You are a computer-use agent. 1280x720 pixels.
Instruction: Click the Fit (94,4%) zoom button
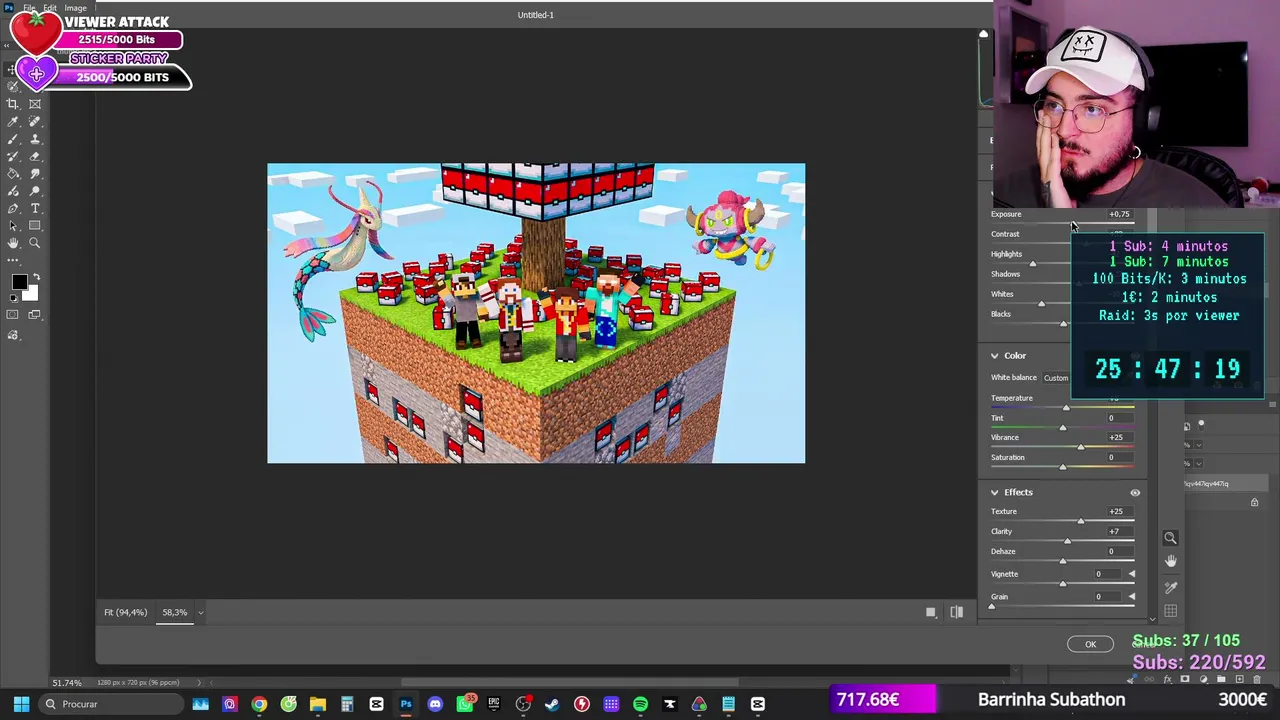[x=125, y=612]
